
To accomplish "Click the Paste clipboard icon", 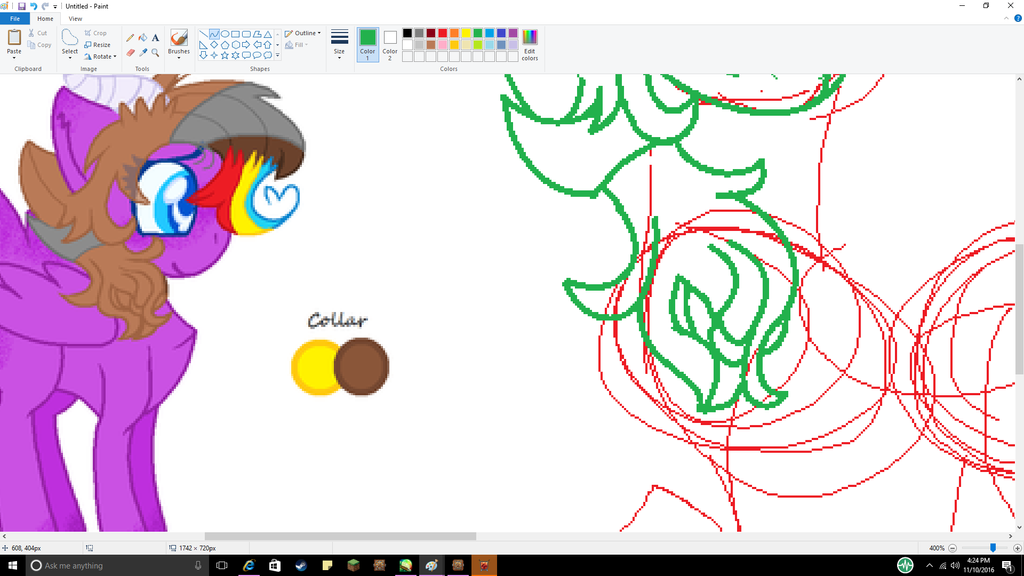I will [14, 37].
